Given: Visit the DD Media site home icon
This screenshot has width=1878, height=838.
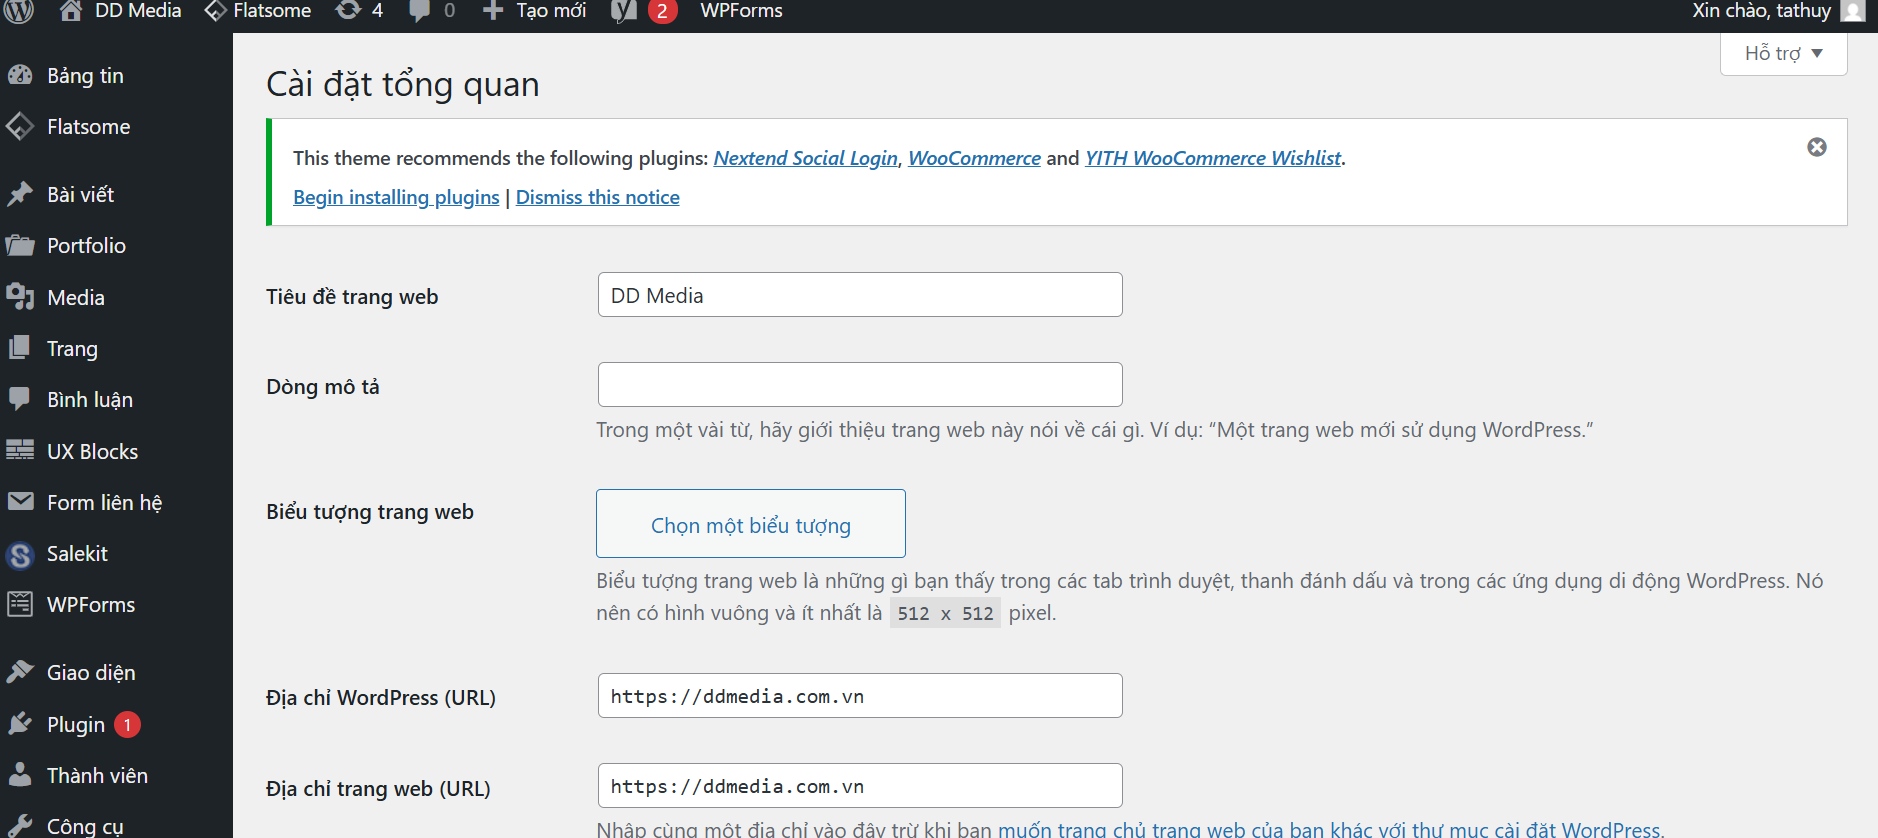Looking at the screenshot, I should (x=71, y=11).
